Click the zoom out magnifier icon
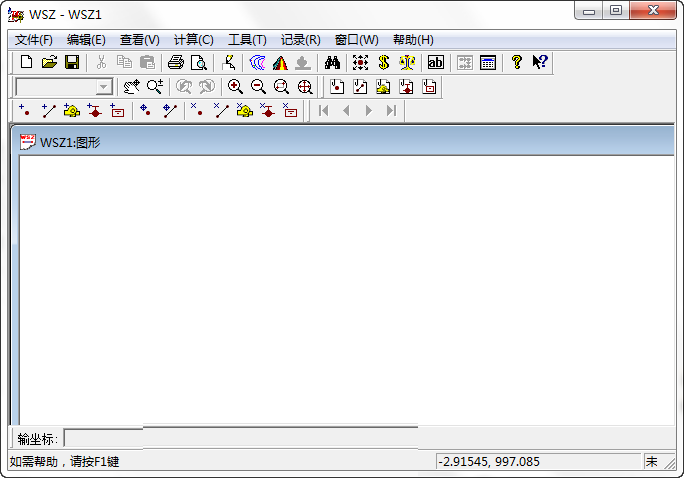The height and width of the screenshot is (478, 684). click(x=258, y=87)
